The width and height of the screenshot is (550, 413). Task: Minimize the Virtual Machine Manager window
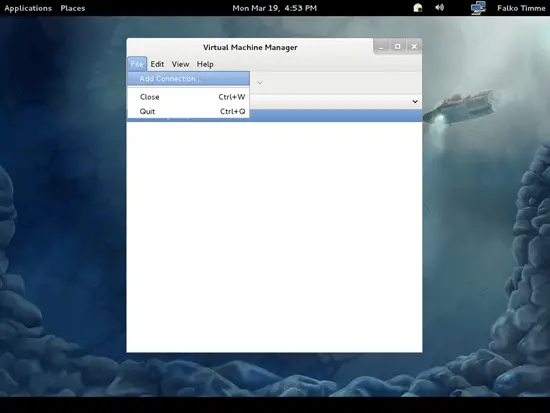pyautogui.click(x=381, y=47)
